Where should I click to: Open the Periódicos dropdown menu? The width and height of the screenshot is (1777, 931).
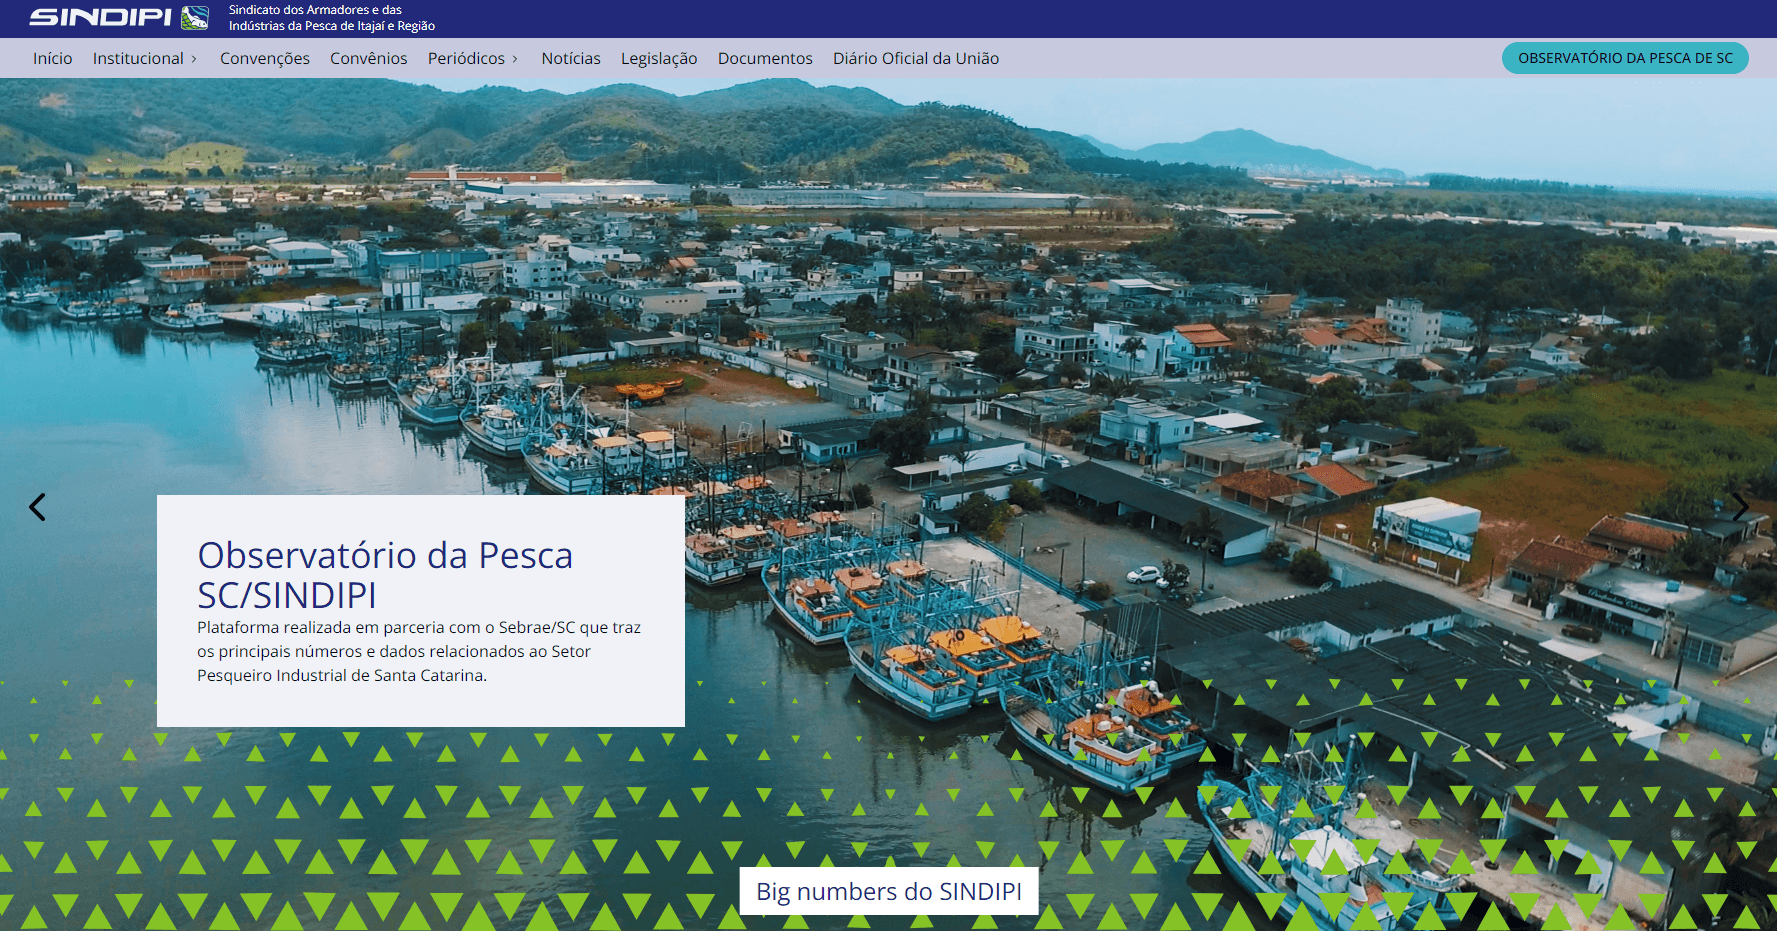tap(472, 59)
